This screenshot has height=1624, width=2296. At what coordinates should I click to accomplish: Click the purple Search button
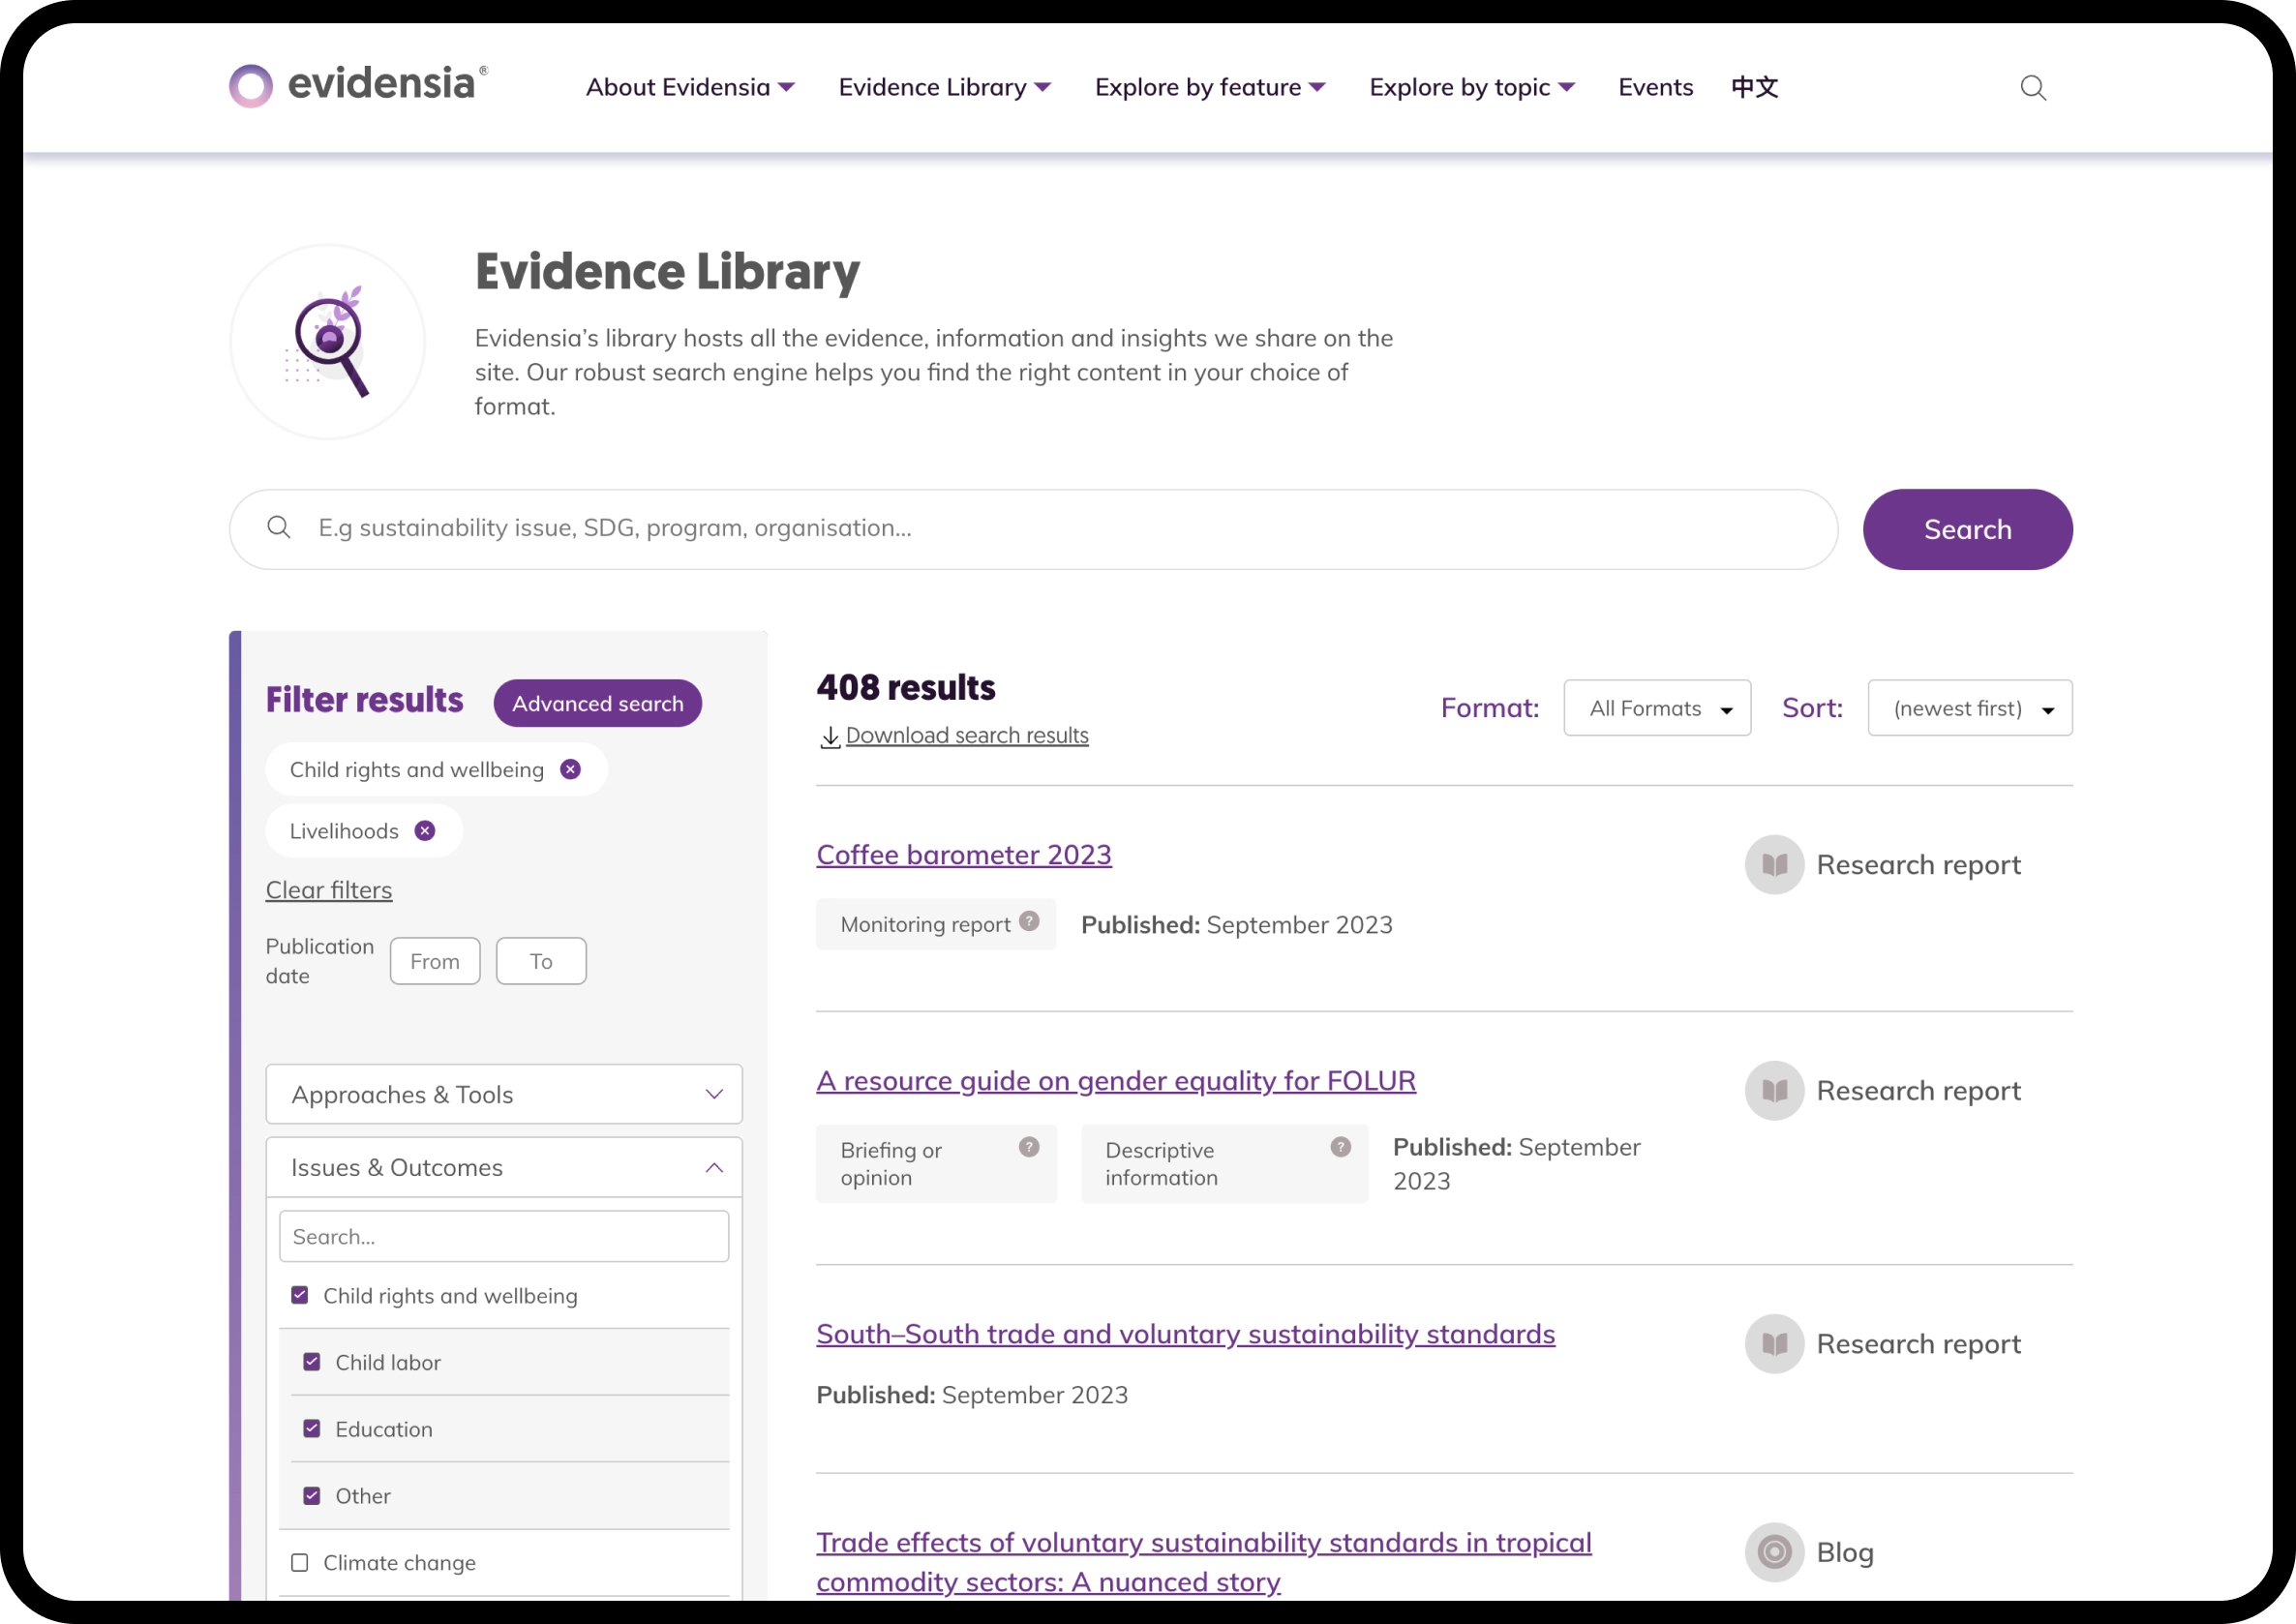click(x=1967, y=530)
